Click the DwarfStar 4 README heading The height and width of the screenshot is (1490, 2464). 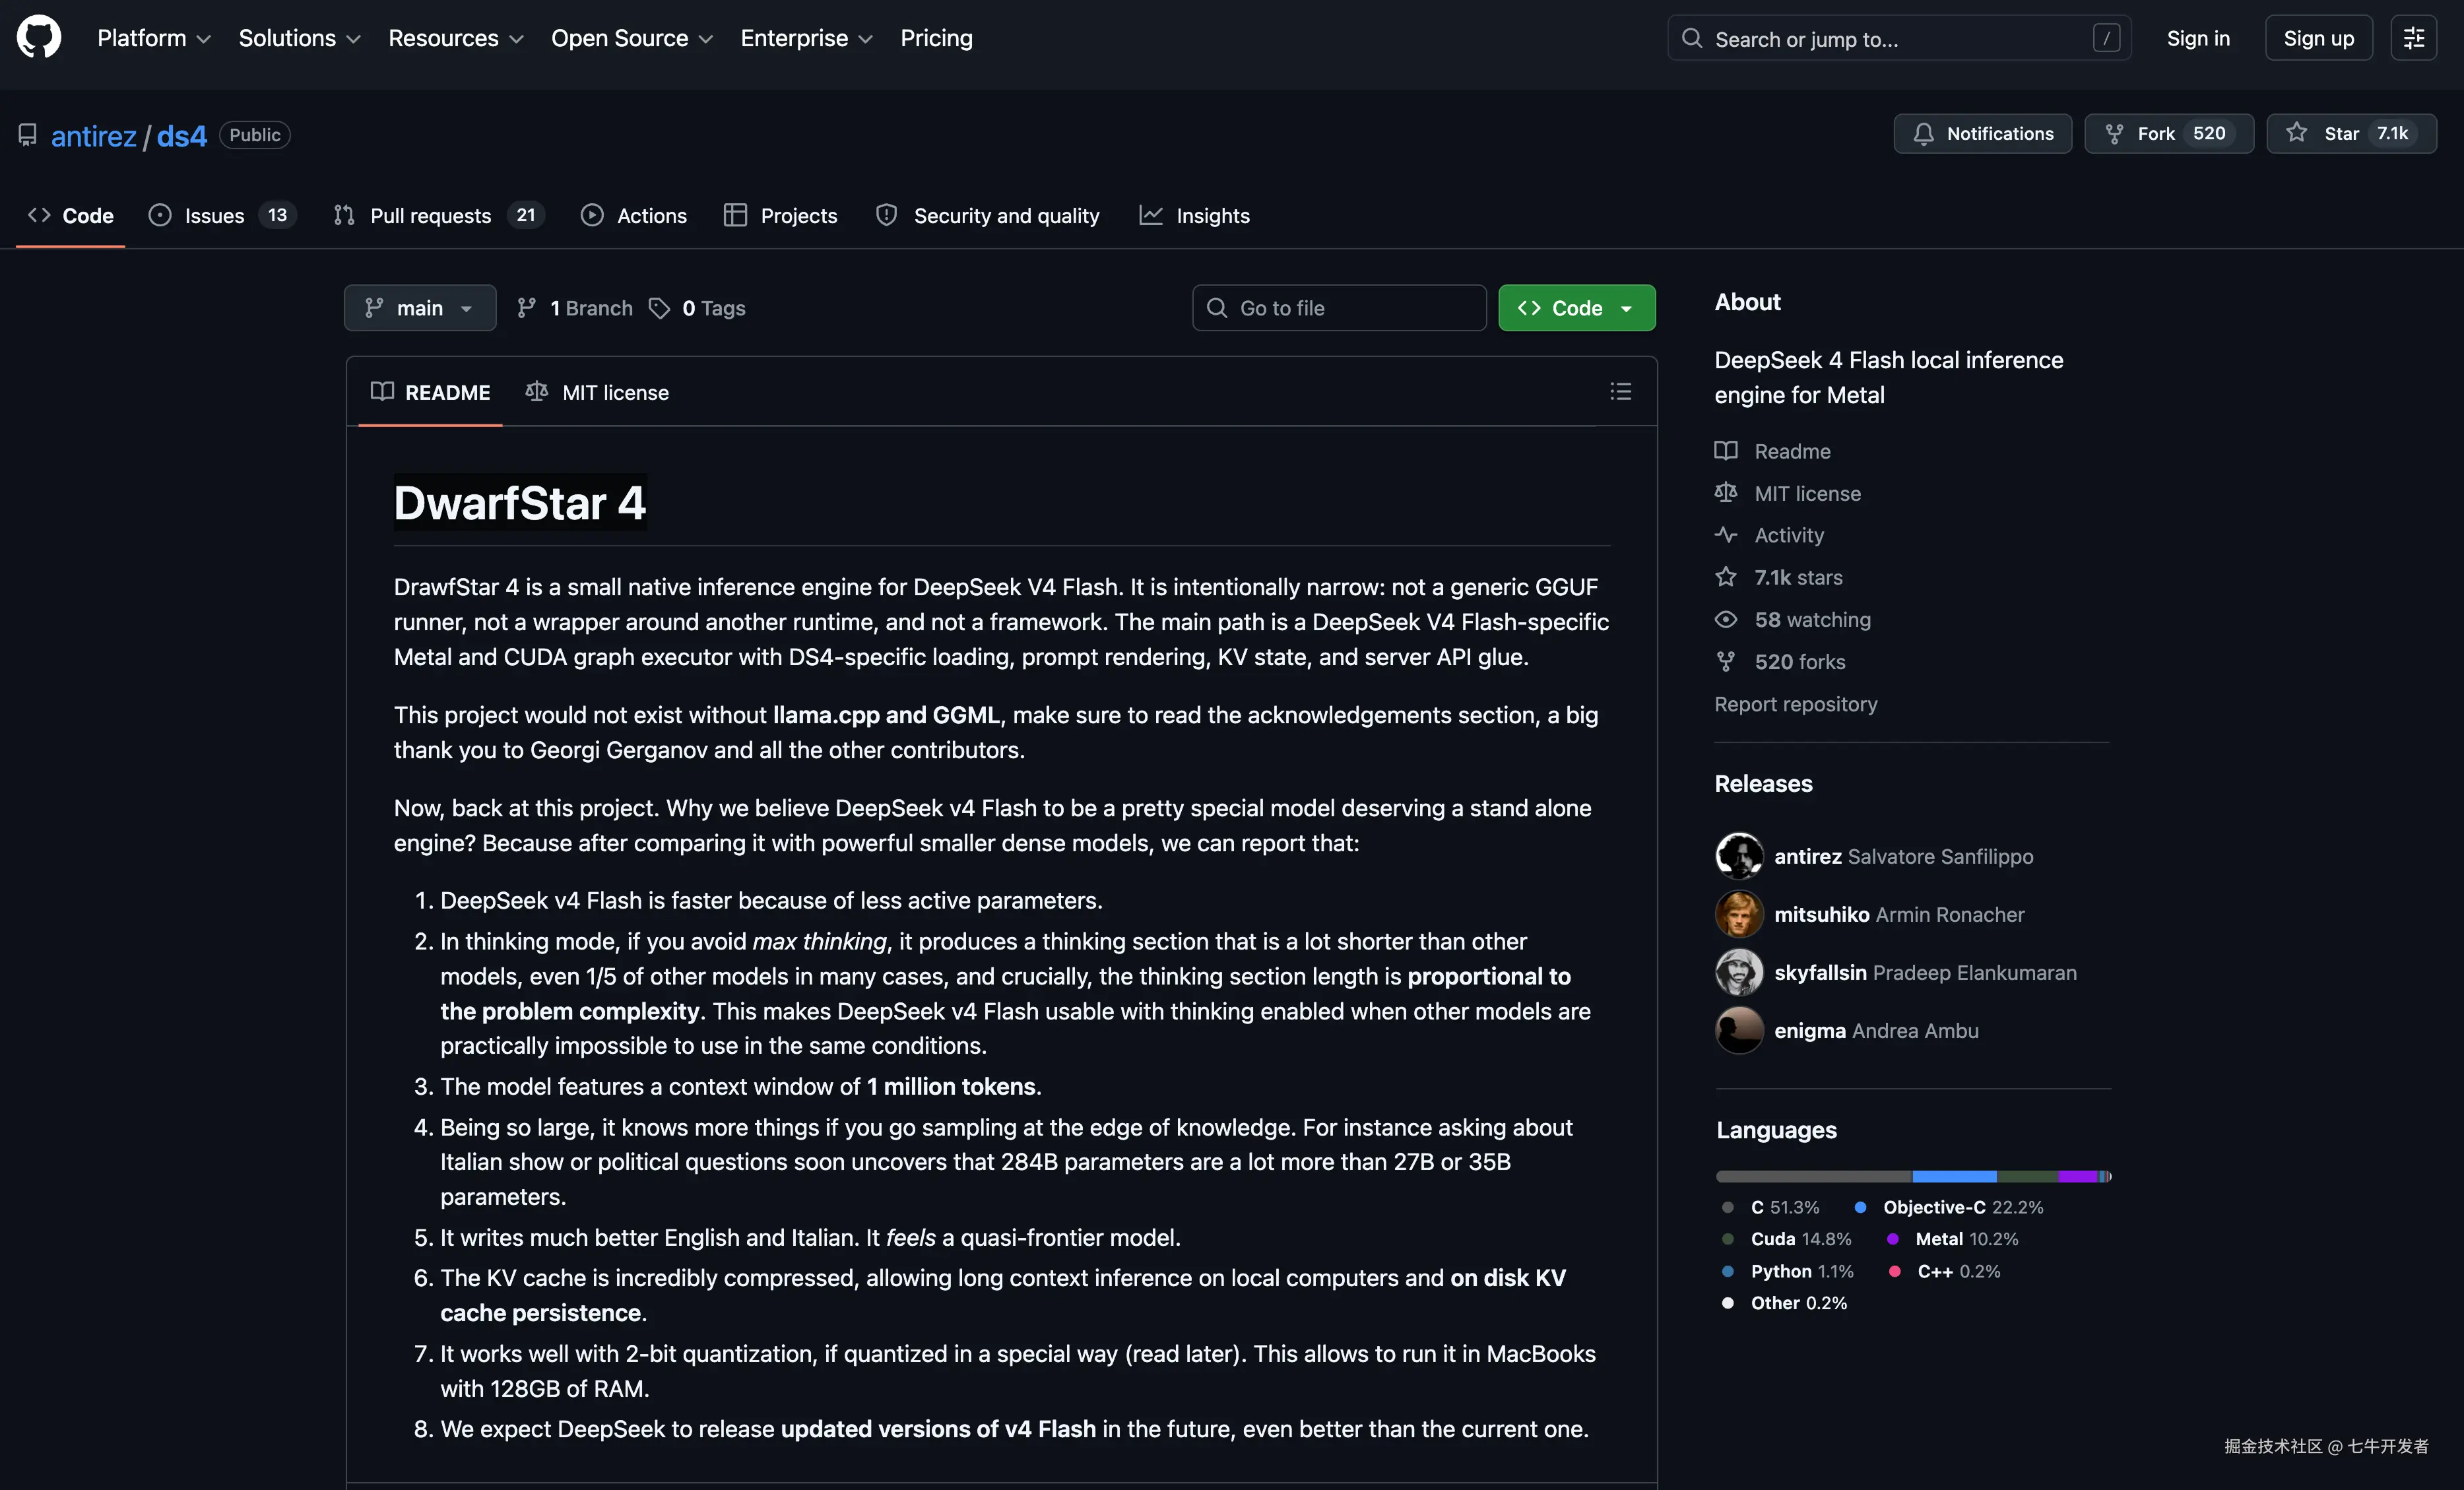[520, 502]
